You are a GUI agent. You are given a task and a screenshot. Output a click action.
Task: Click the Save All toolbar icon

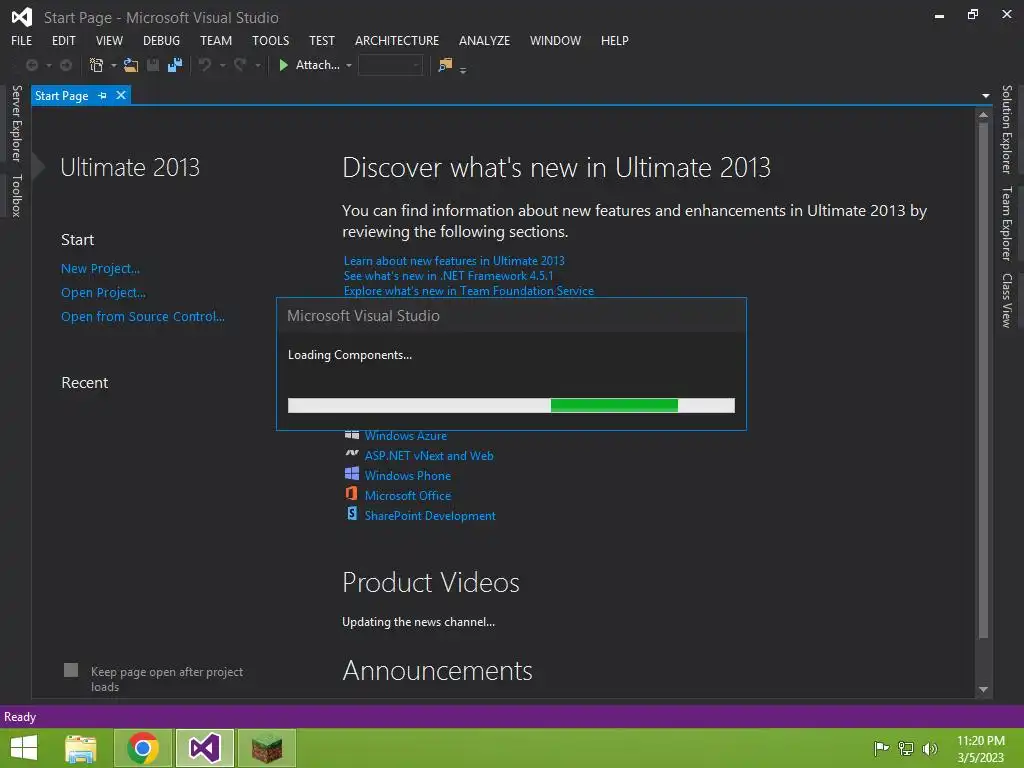click(x=174, y=65)
